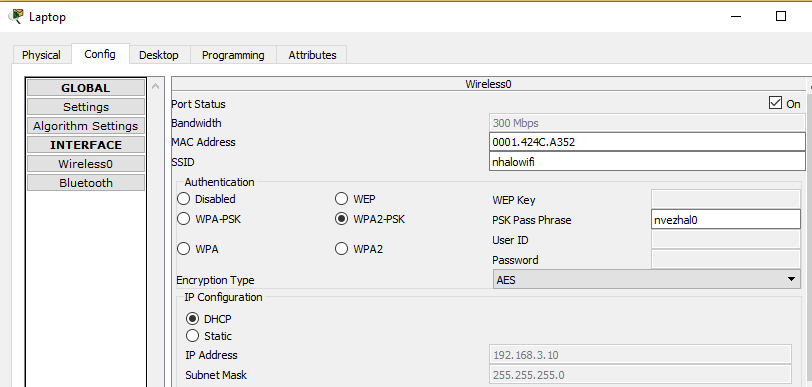
Task: Maximize the Laptop window
Action: pyautogui.click(x=781, y=17)
